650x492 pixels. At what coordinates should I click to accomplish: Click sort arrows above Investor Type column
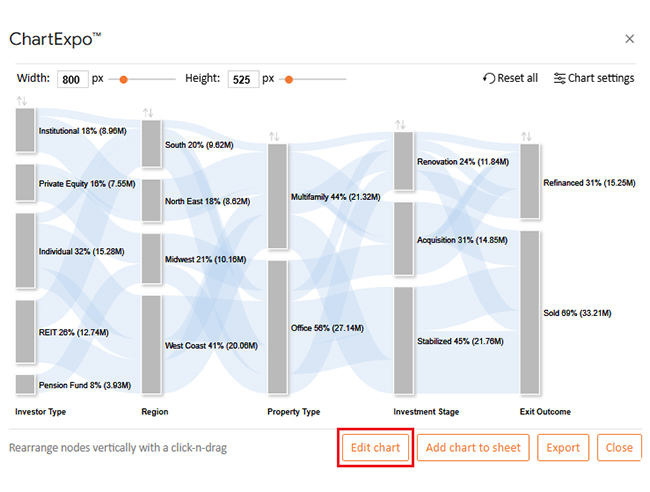point(22,101)
